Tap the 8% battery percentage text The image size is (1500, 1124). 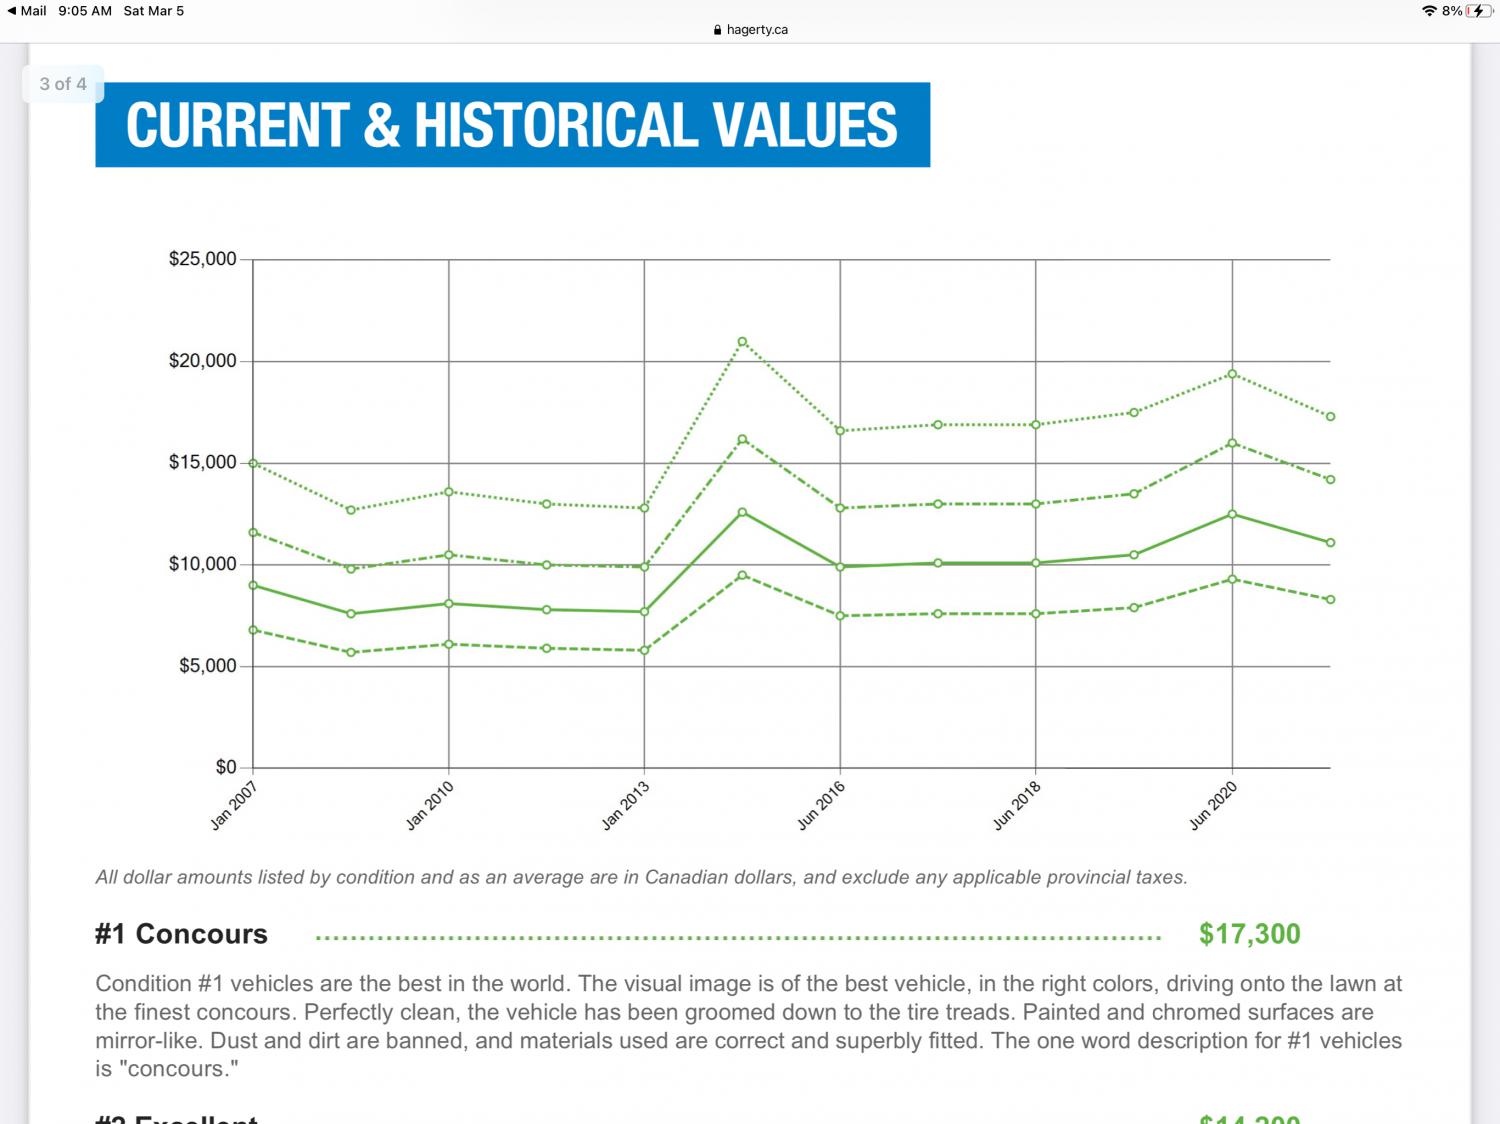[x=1451, y=11]
